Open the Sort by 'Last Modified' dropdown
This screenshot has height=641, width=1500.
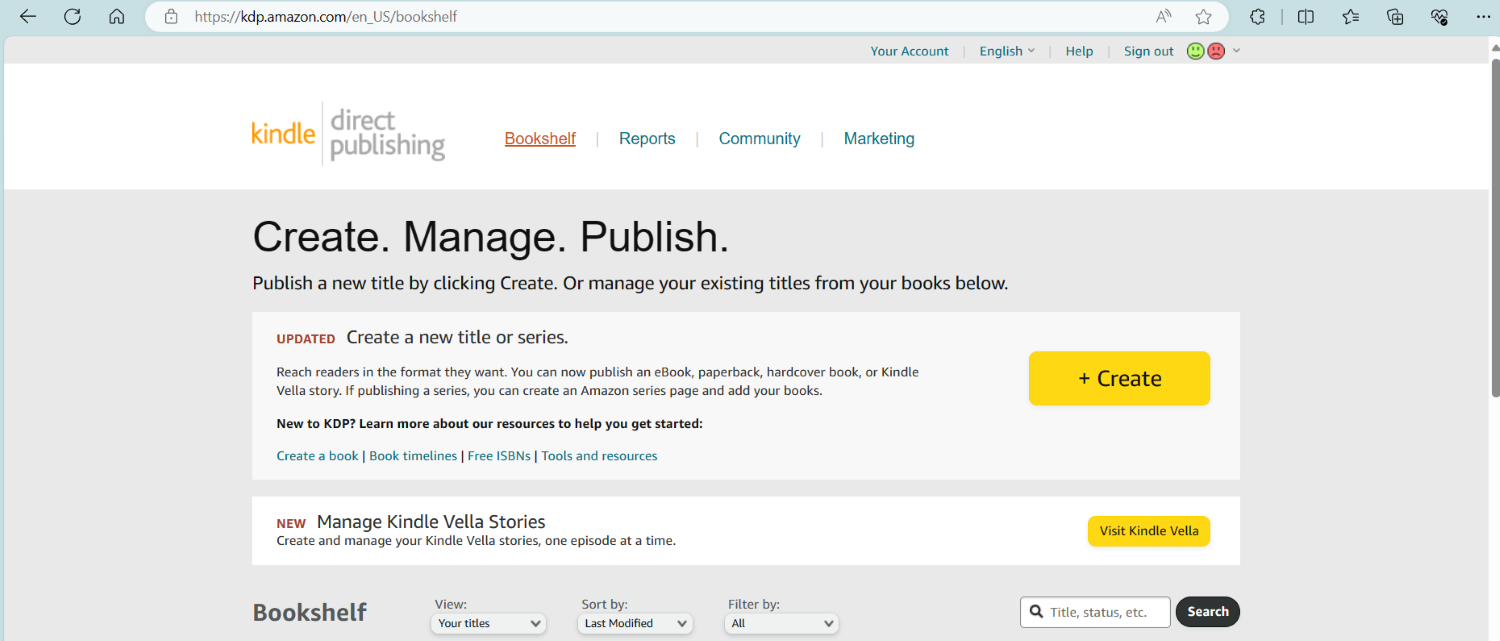(x=636, y=623)
